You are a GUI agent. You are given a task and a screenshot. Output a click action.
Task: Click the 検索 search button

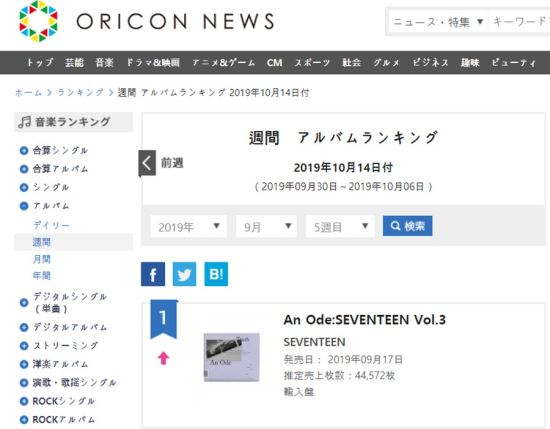point(408,226)
